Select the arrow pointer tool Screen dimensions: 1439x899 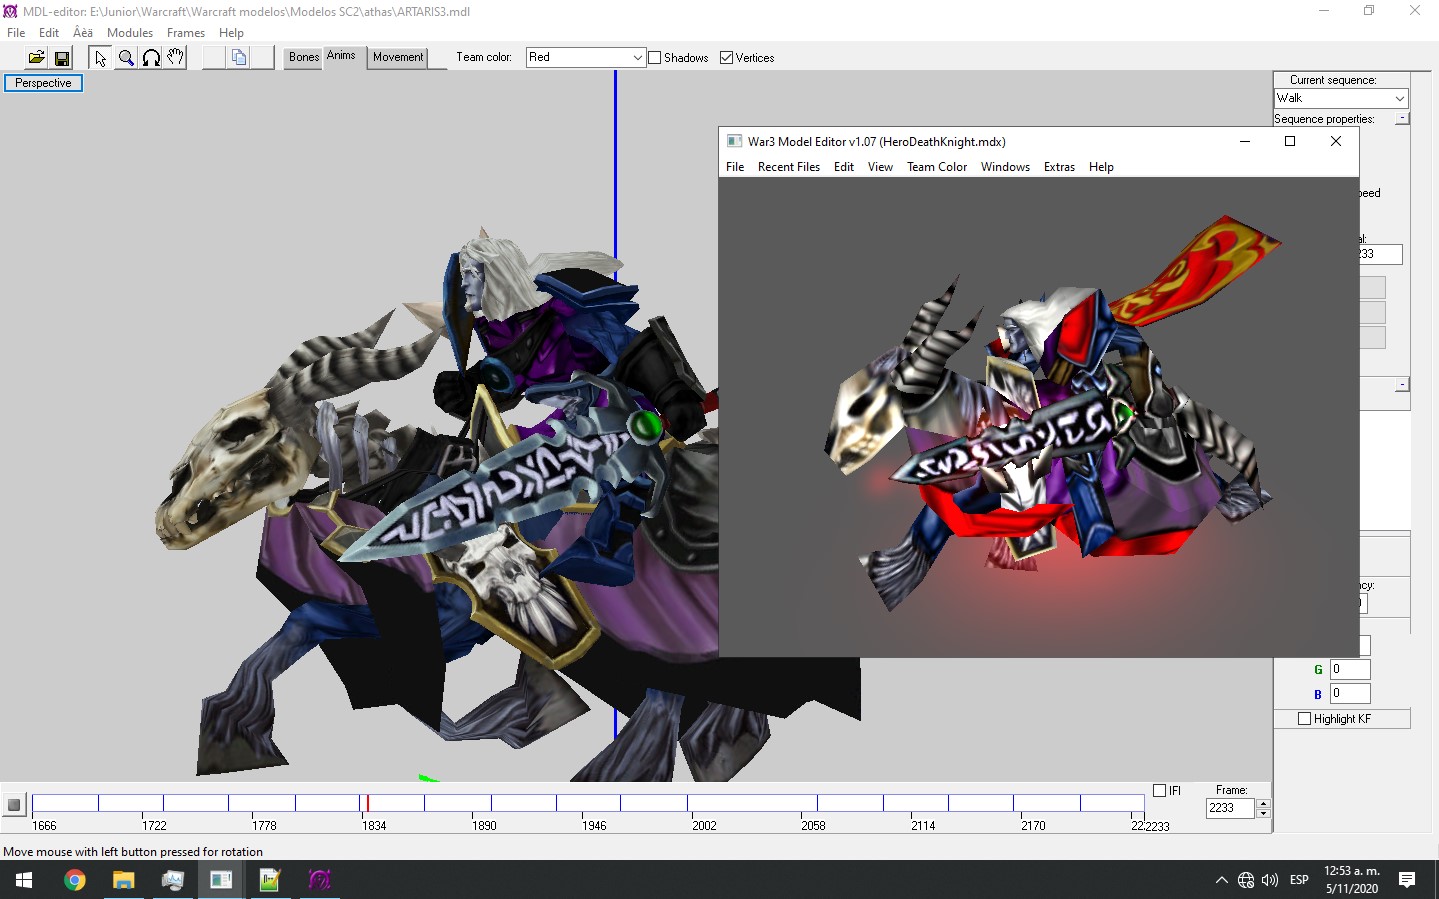[100, 58]
